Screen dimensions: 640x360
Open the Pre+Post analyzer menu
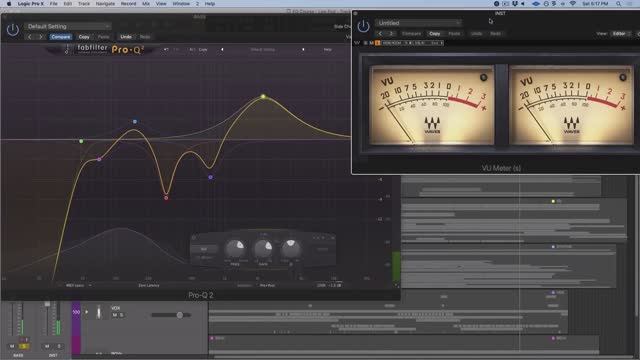[267, 285]
